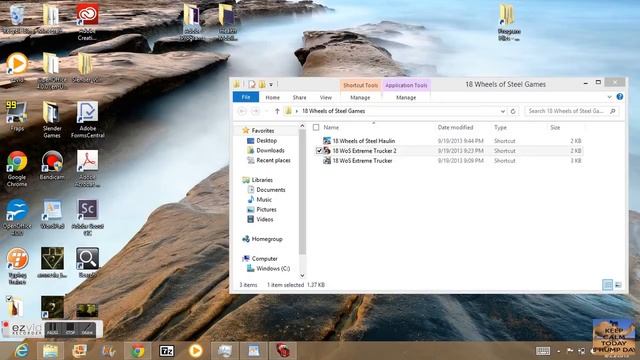
Task: Click New folder icon in quick access toolbar
Action: tap(262, 84)
